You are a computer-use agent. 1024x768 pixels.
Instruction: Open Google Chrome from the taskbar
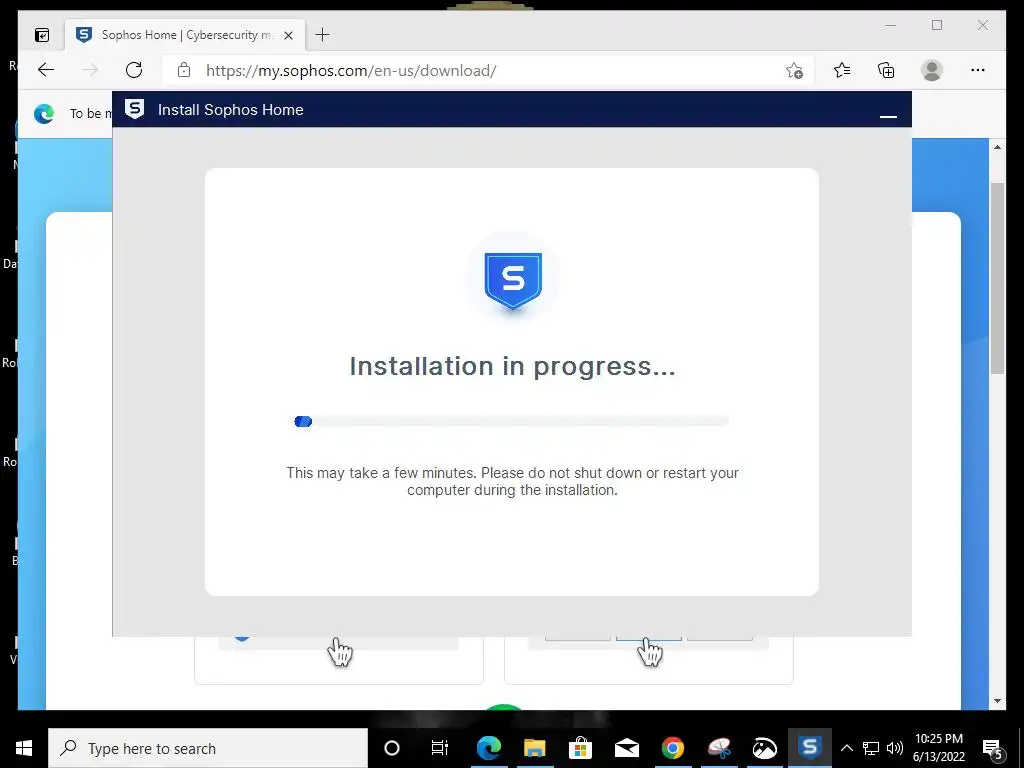click(x=673, y=748)
